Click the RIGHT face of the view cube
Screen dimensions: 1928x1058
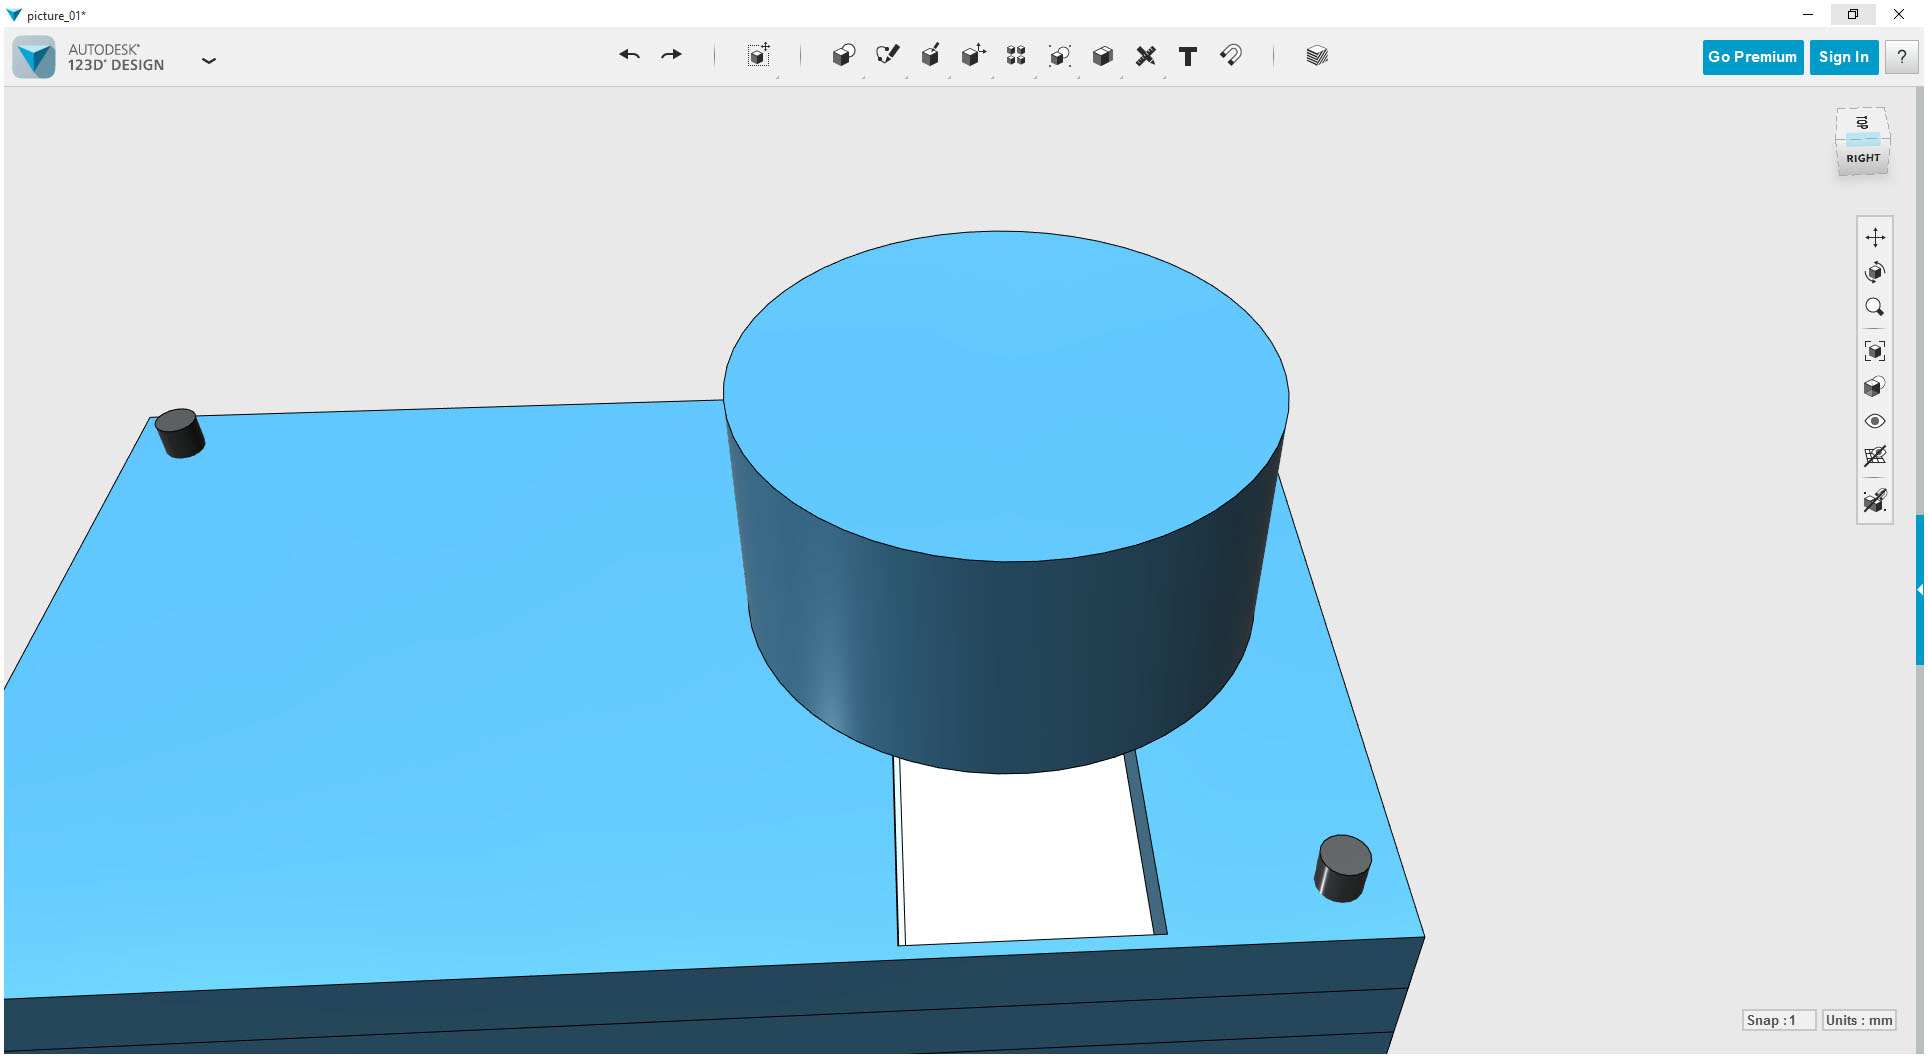click(x=1862, y=159)
